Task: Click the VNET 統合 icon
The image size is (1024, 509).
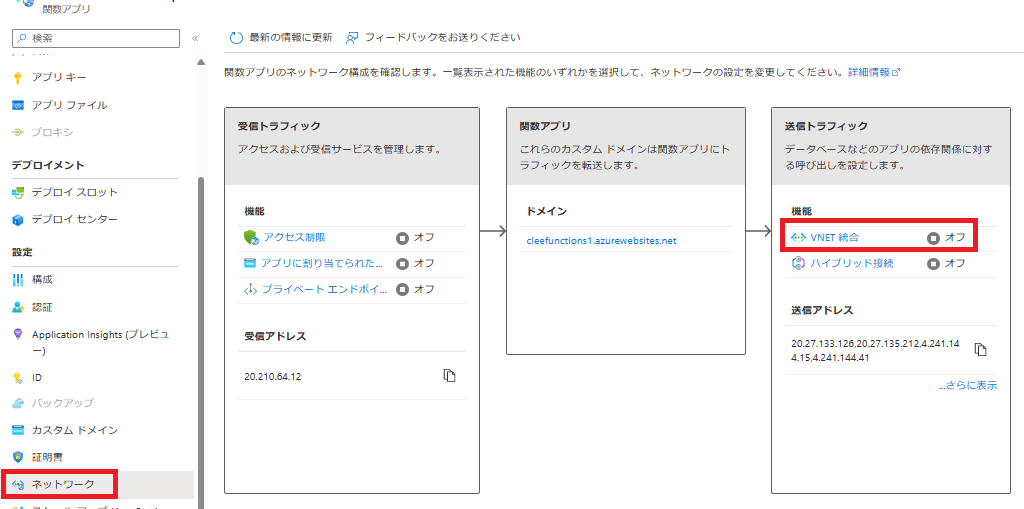Action: coord(798,238)
